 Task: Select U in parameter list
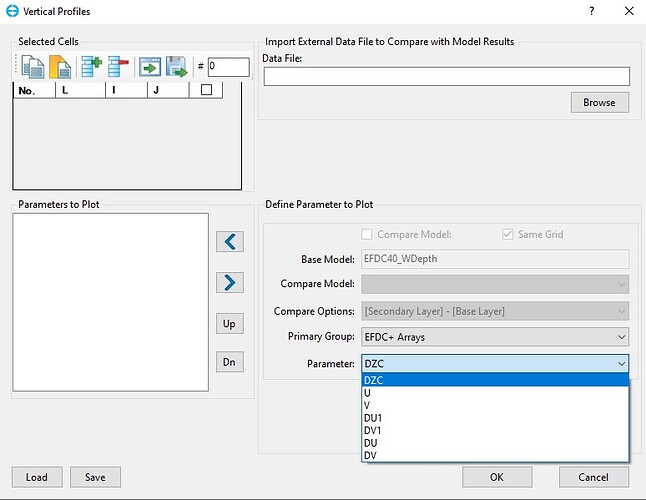495,393
